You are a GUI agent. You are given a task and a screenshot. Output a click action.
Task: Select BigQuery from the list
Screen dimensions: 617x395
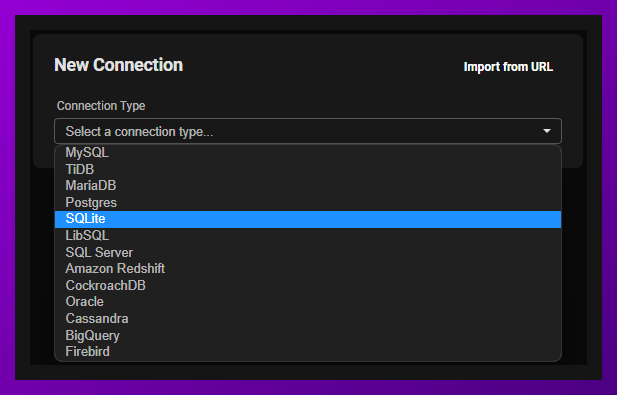click(x=308, y=335)
